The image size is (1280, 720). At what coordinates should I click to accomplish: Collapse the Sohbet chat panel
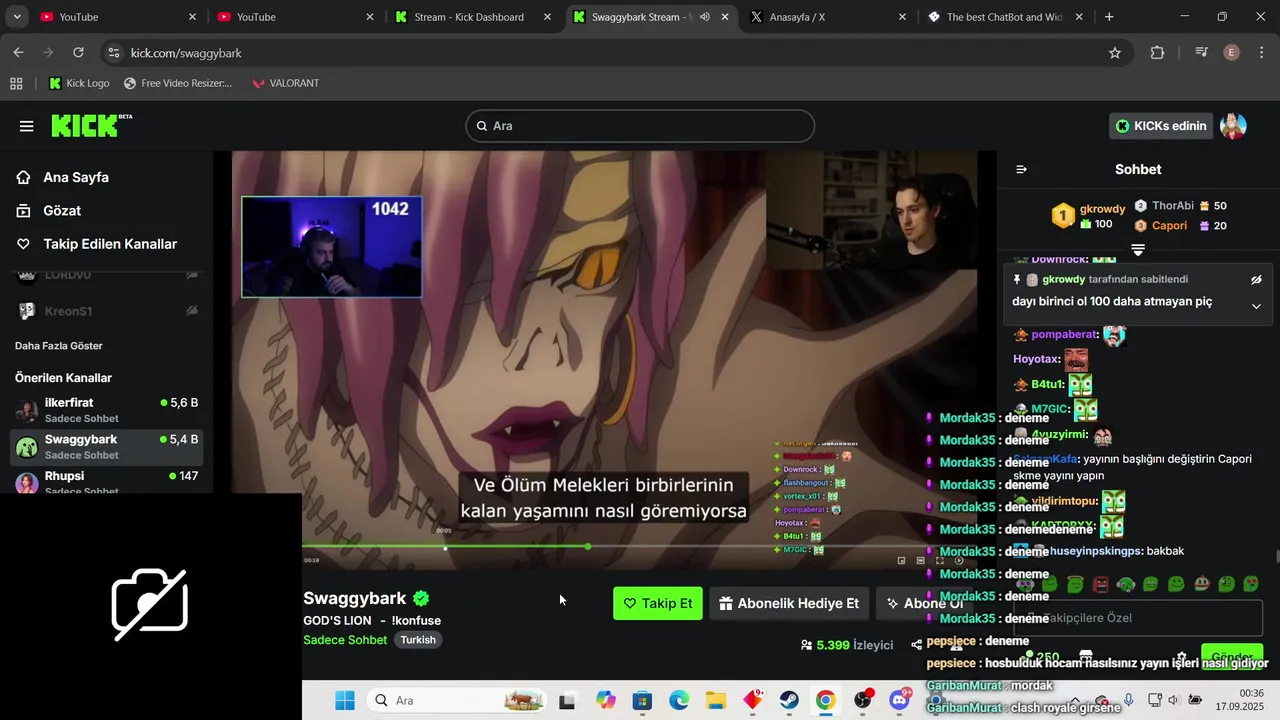coord(1021,169)
